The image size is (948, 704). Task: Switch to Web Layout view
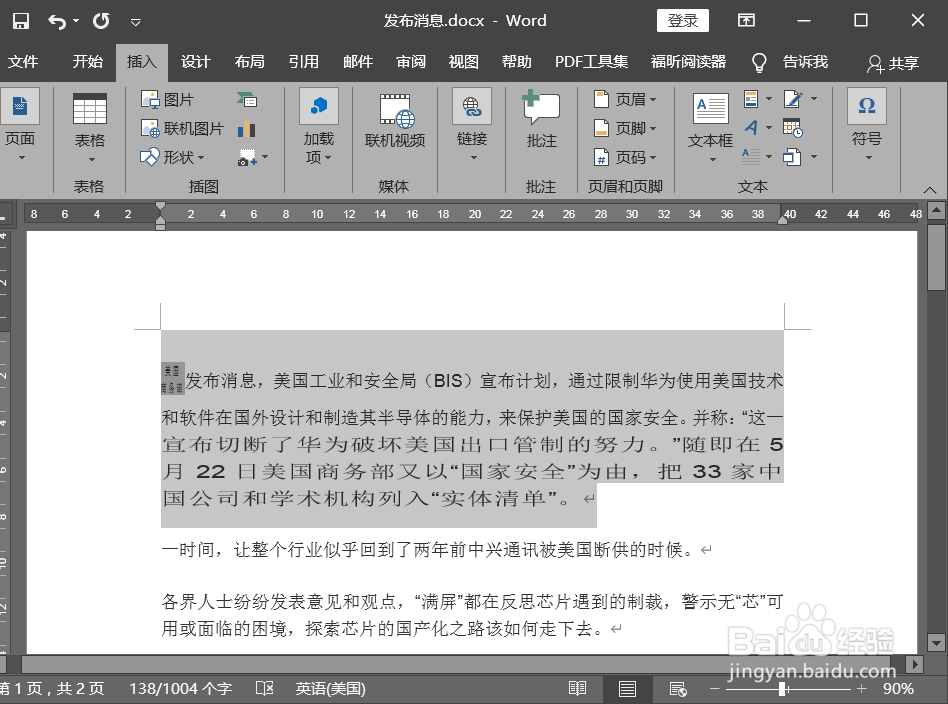click(678, 689)
